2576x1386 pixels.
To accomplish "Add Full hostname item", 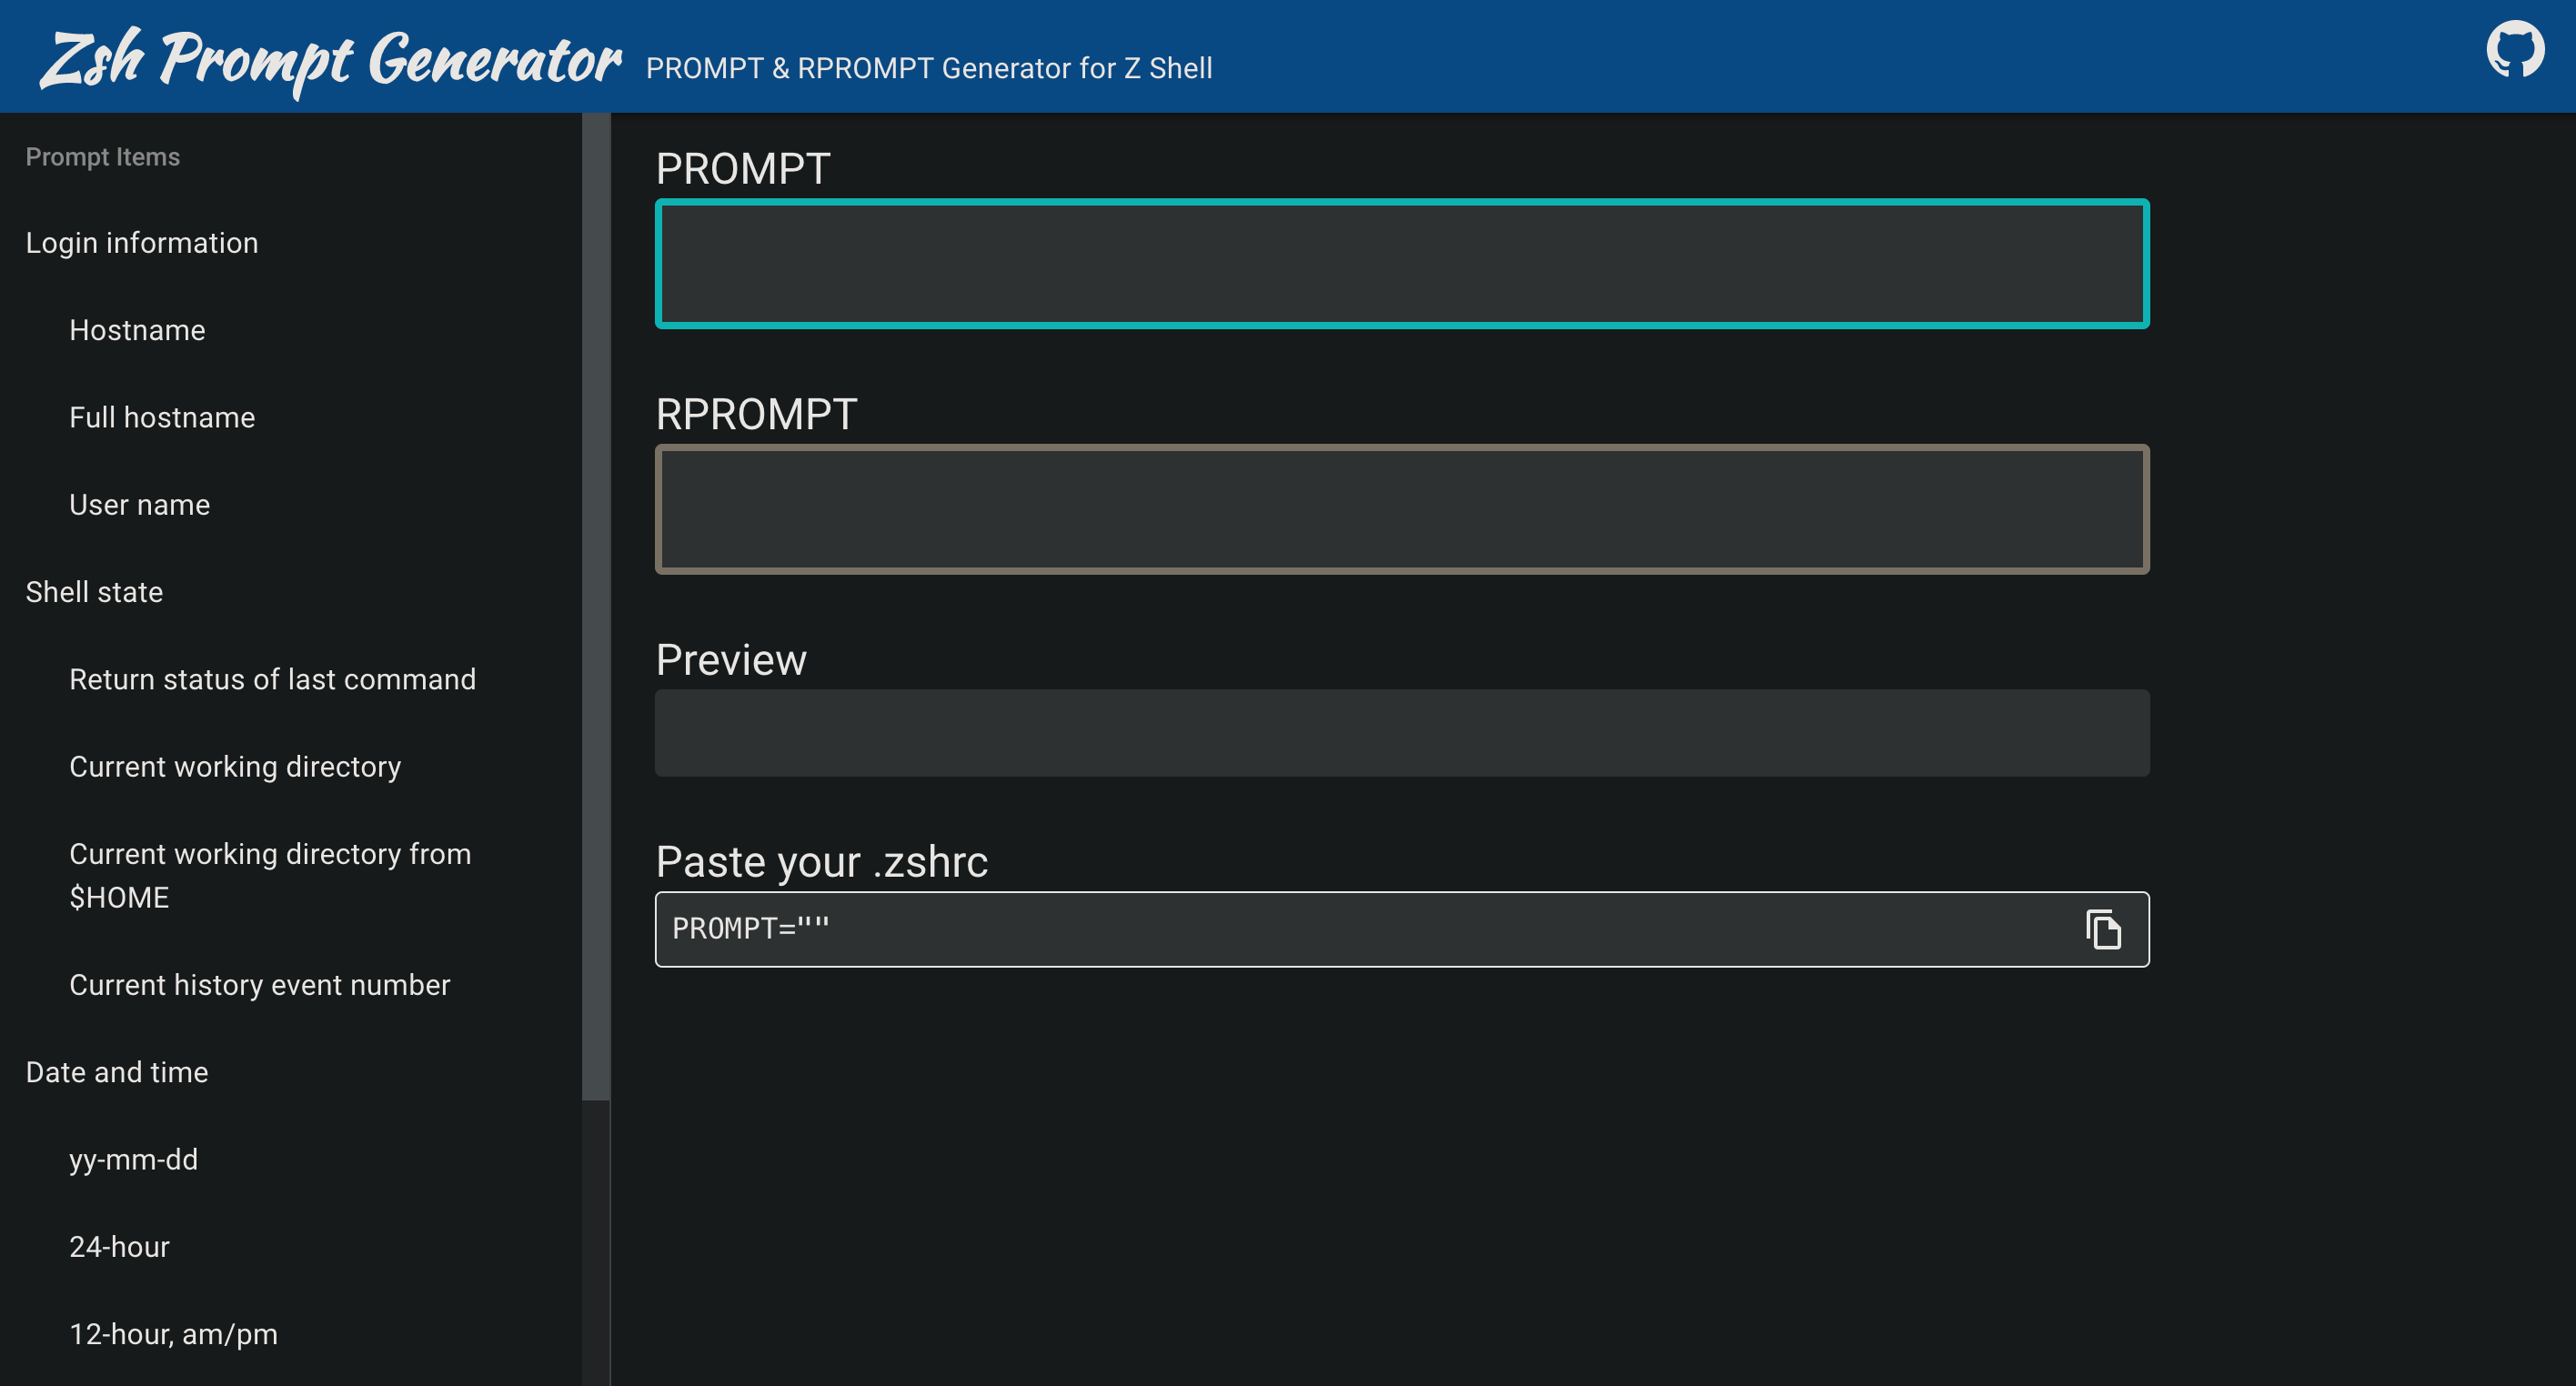I will pos(162,417).
